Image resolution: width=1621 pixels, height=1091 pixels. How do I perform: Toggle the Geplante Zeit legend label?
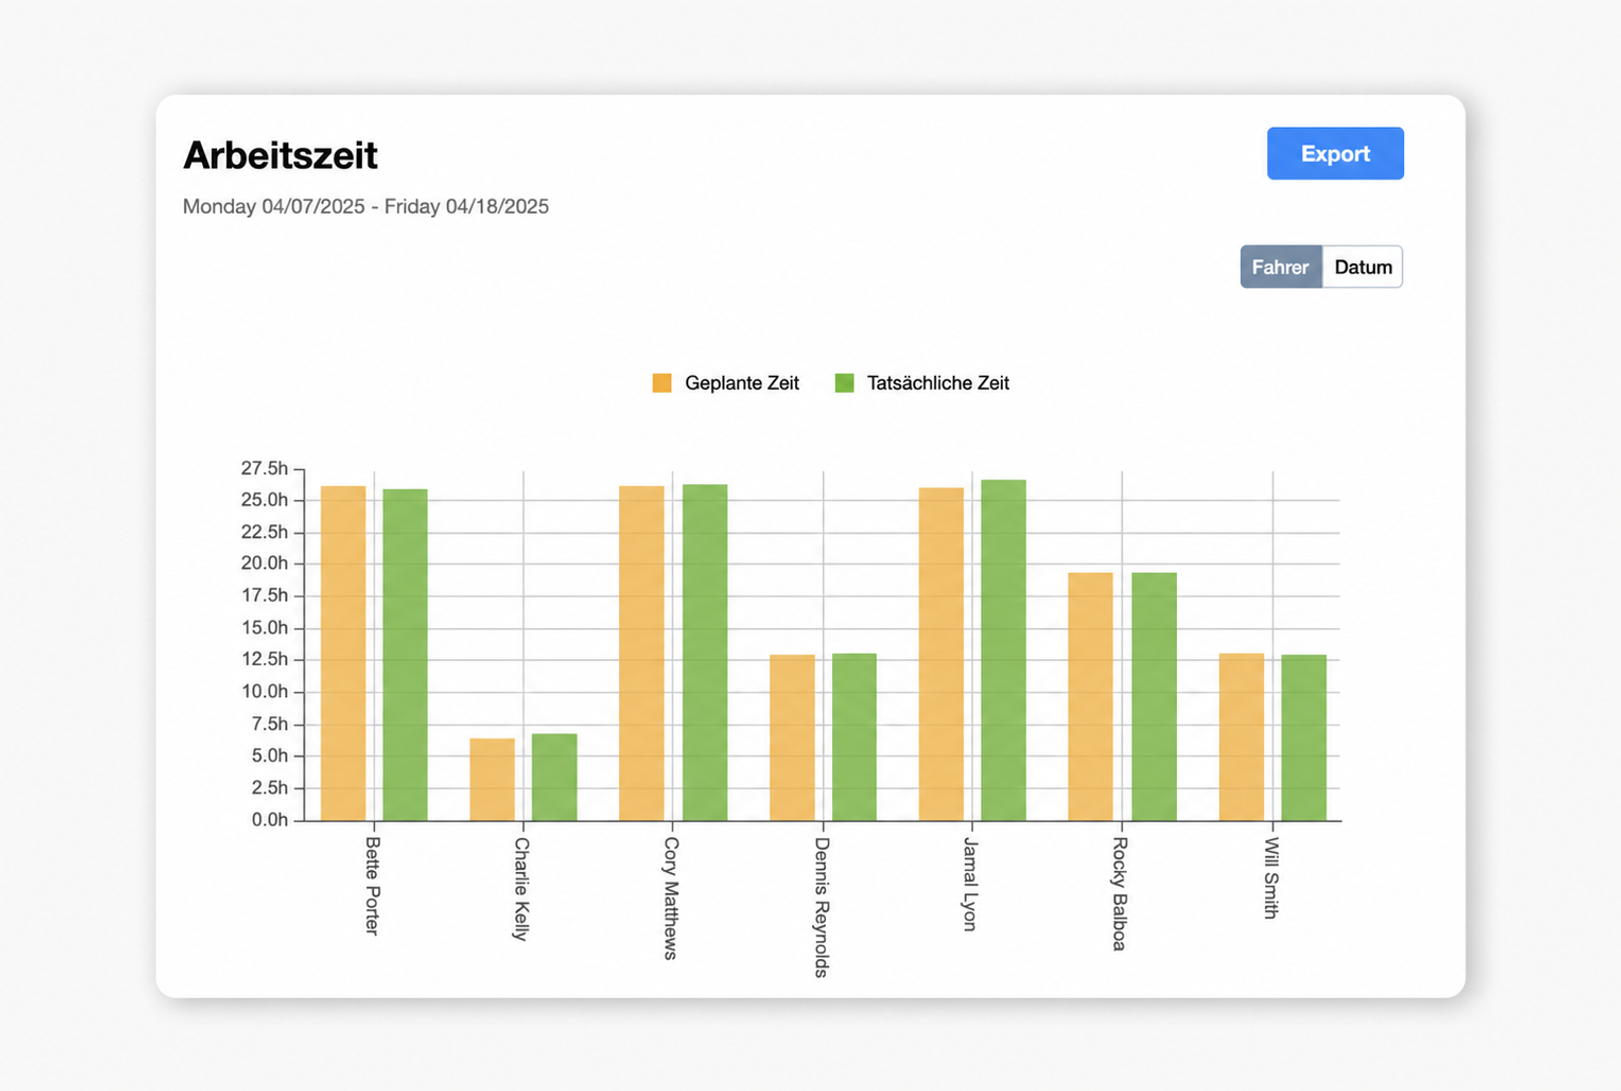coord(742,383)
